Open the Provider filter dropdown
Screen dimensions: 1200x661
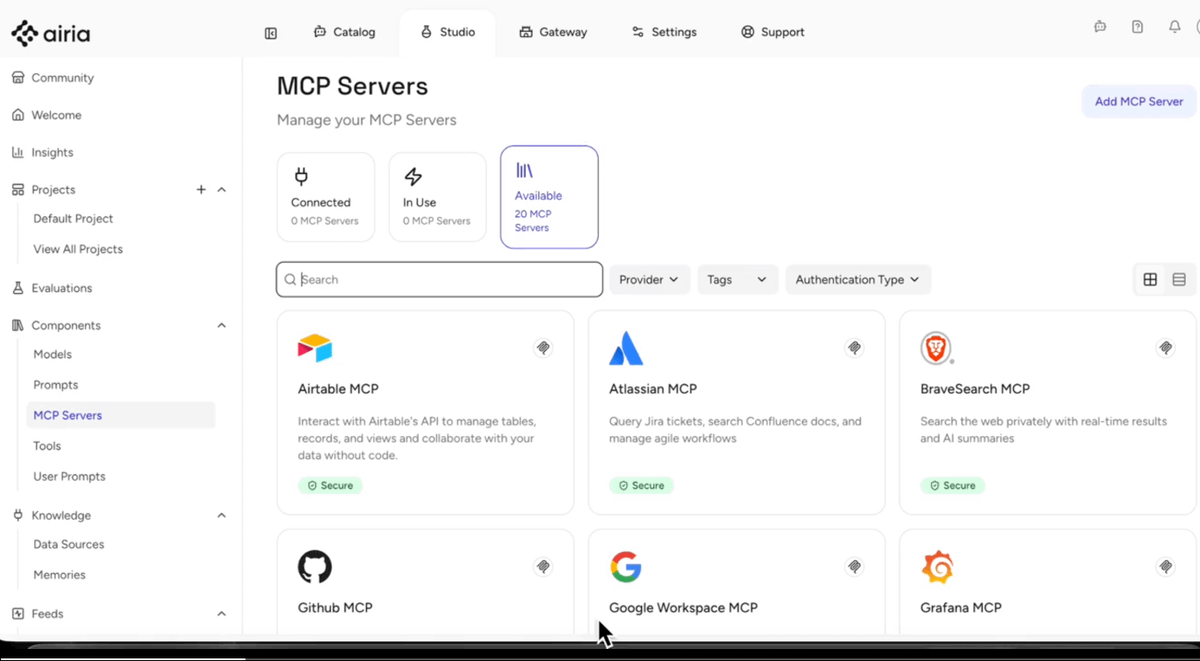pos(649,280)
